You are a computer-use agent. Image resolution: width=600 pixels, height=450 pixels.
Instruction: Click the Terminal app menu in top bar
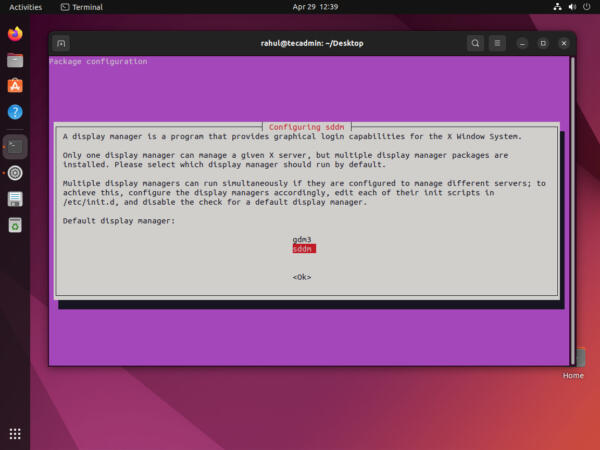(x=81, y=6)
